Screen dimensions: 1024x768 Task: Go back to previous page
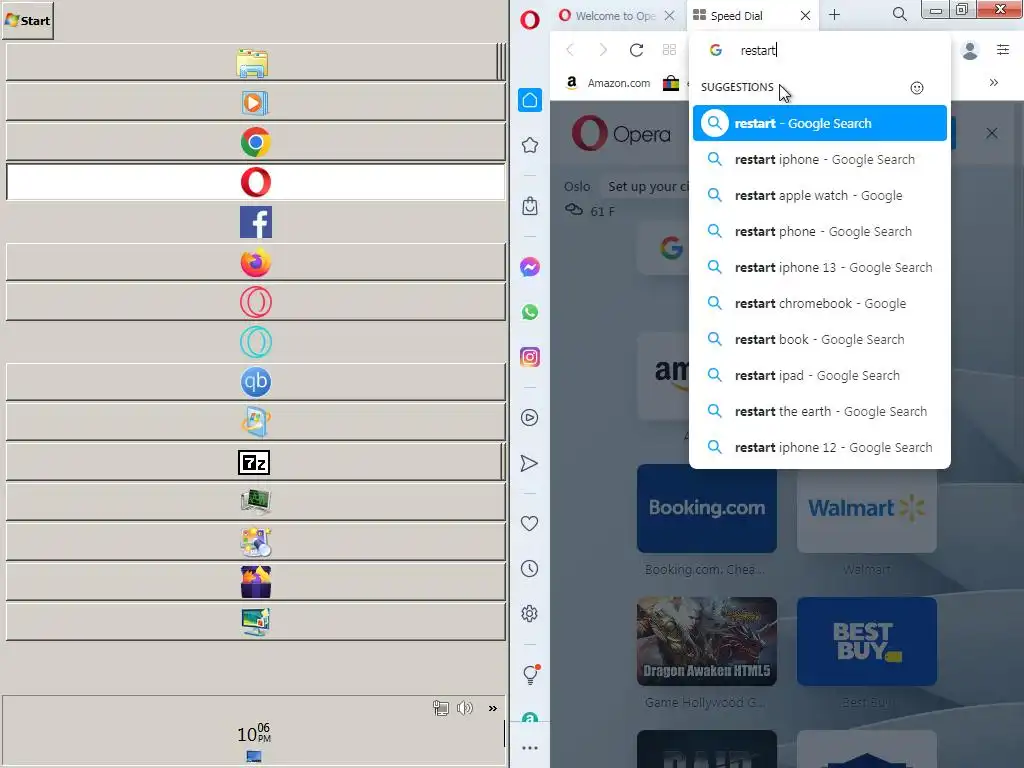570,50
